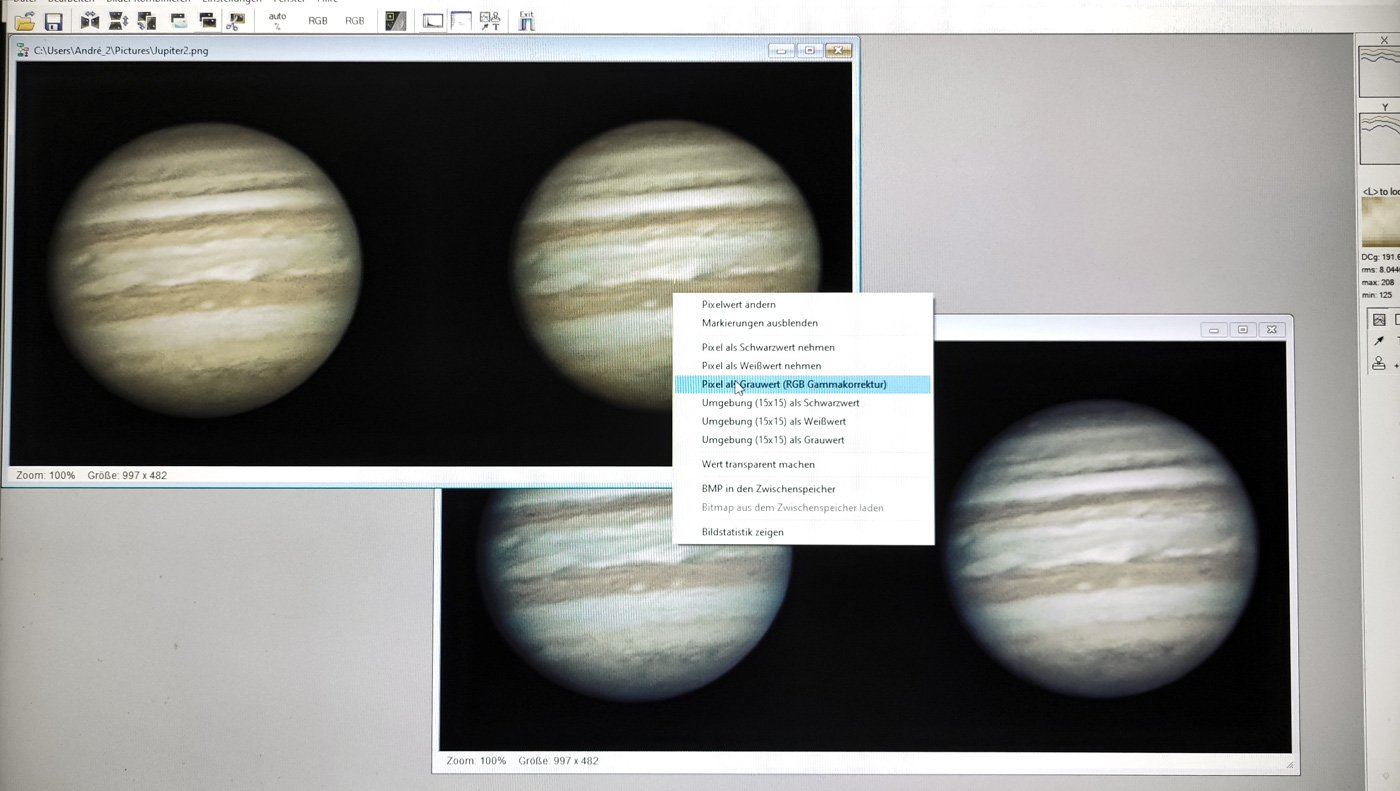Click the Y profile graph in the right panel
Image resolution: width=1400 pixels, height=791 pixels.
(x=1379, y=137)
